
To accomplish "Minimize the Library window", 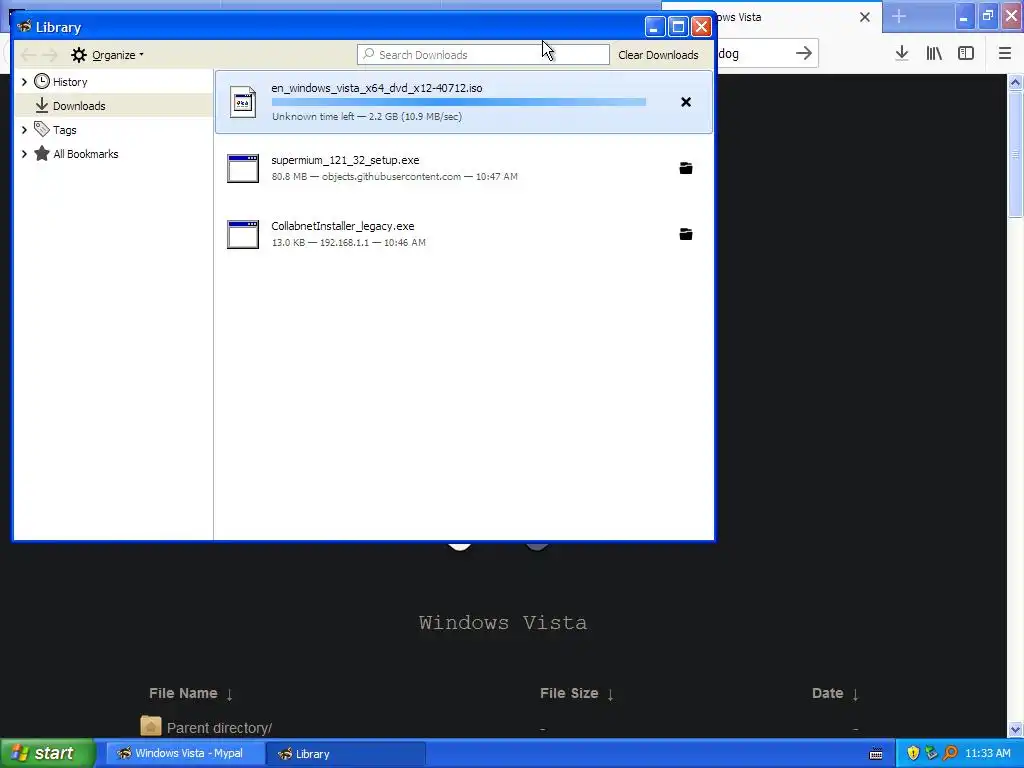I will tap(655, 27).
